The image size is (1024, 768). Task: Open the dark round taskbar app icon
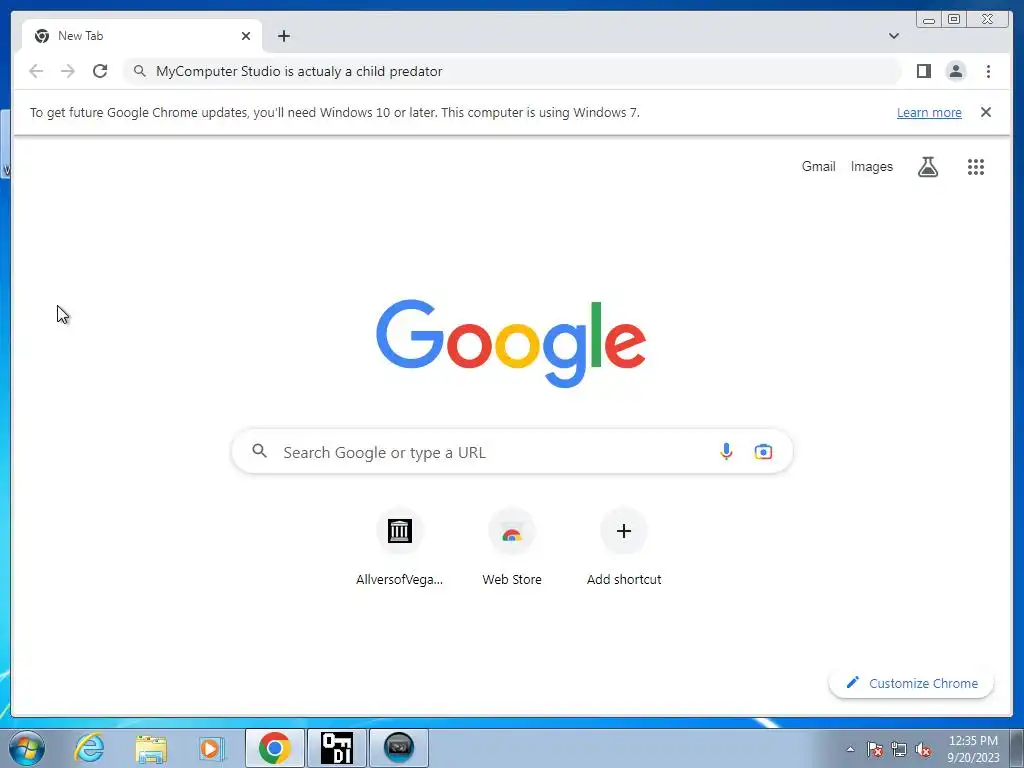pos(399,748)
